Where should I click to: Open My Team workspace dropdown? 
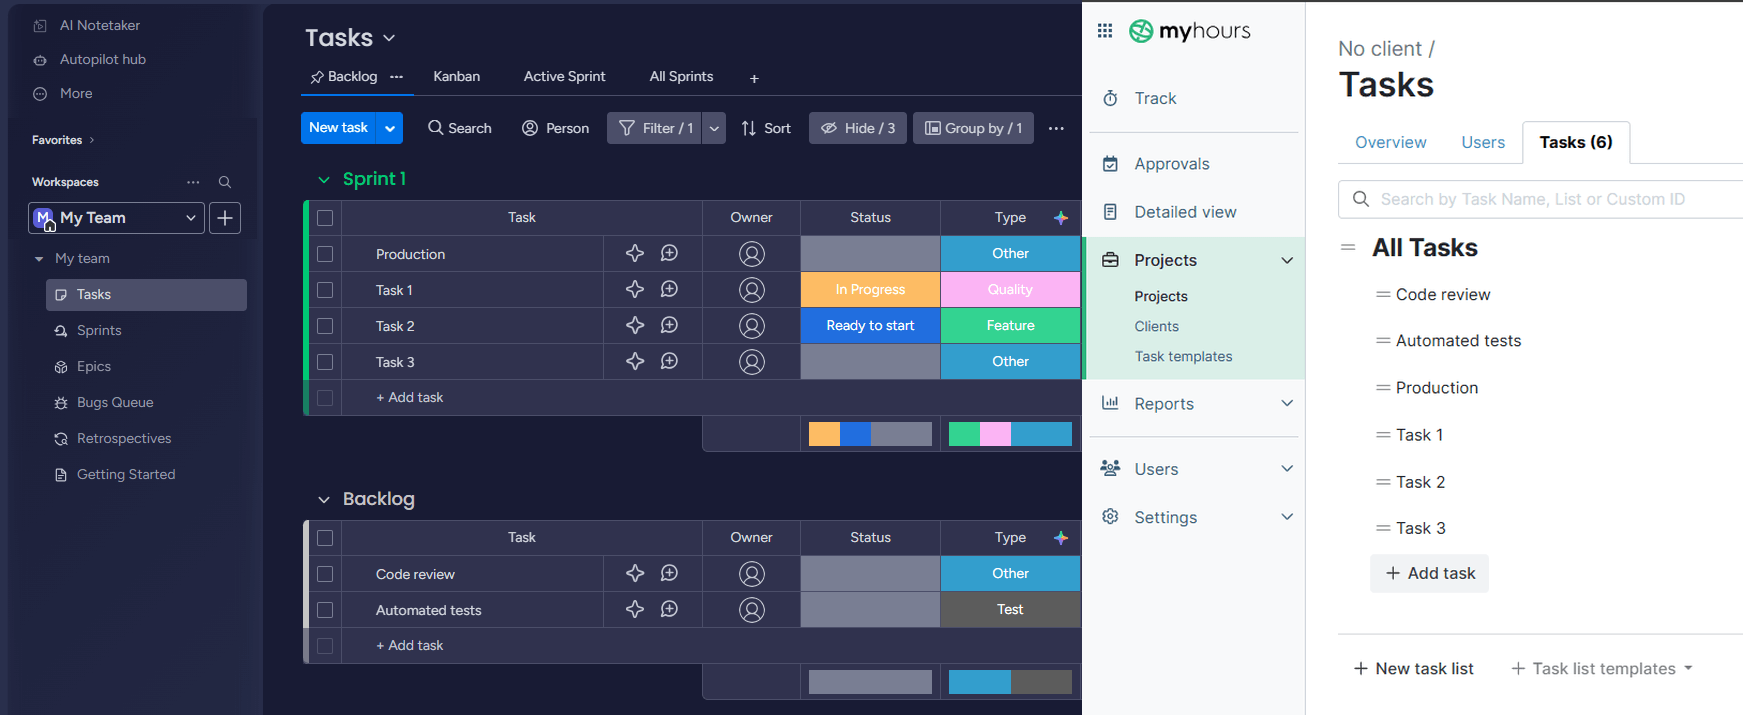coord(116,218)
